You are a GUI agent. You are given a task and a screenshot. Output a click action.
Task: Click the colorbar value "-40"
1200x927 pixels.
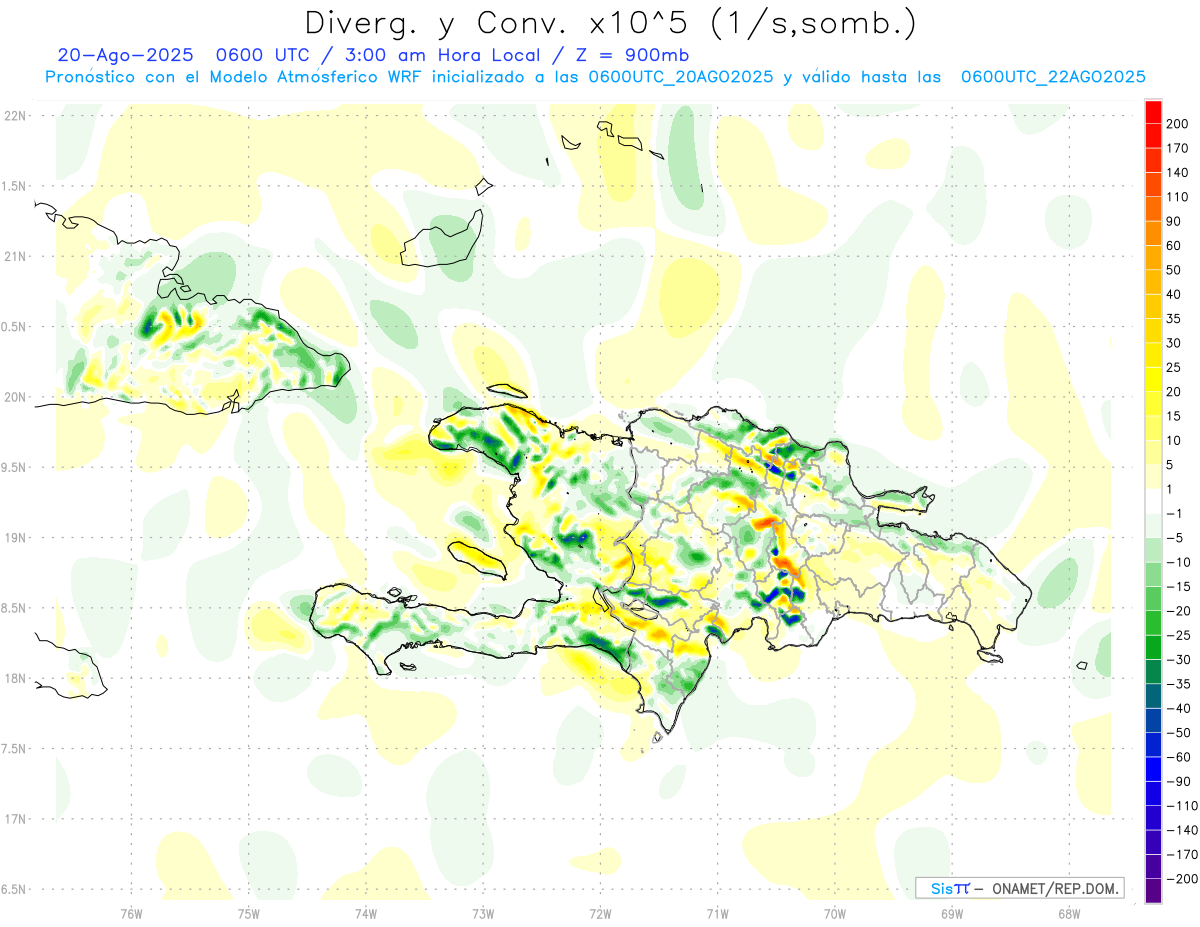click(x=1178, y=709)
